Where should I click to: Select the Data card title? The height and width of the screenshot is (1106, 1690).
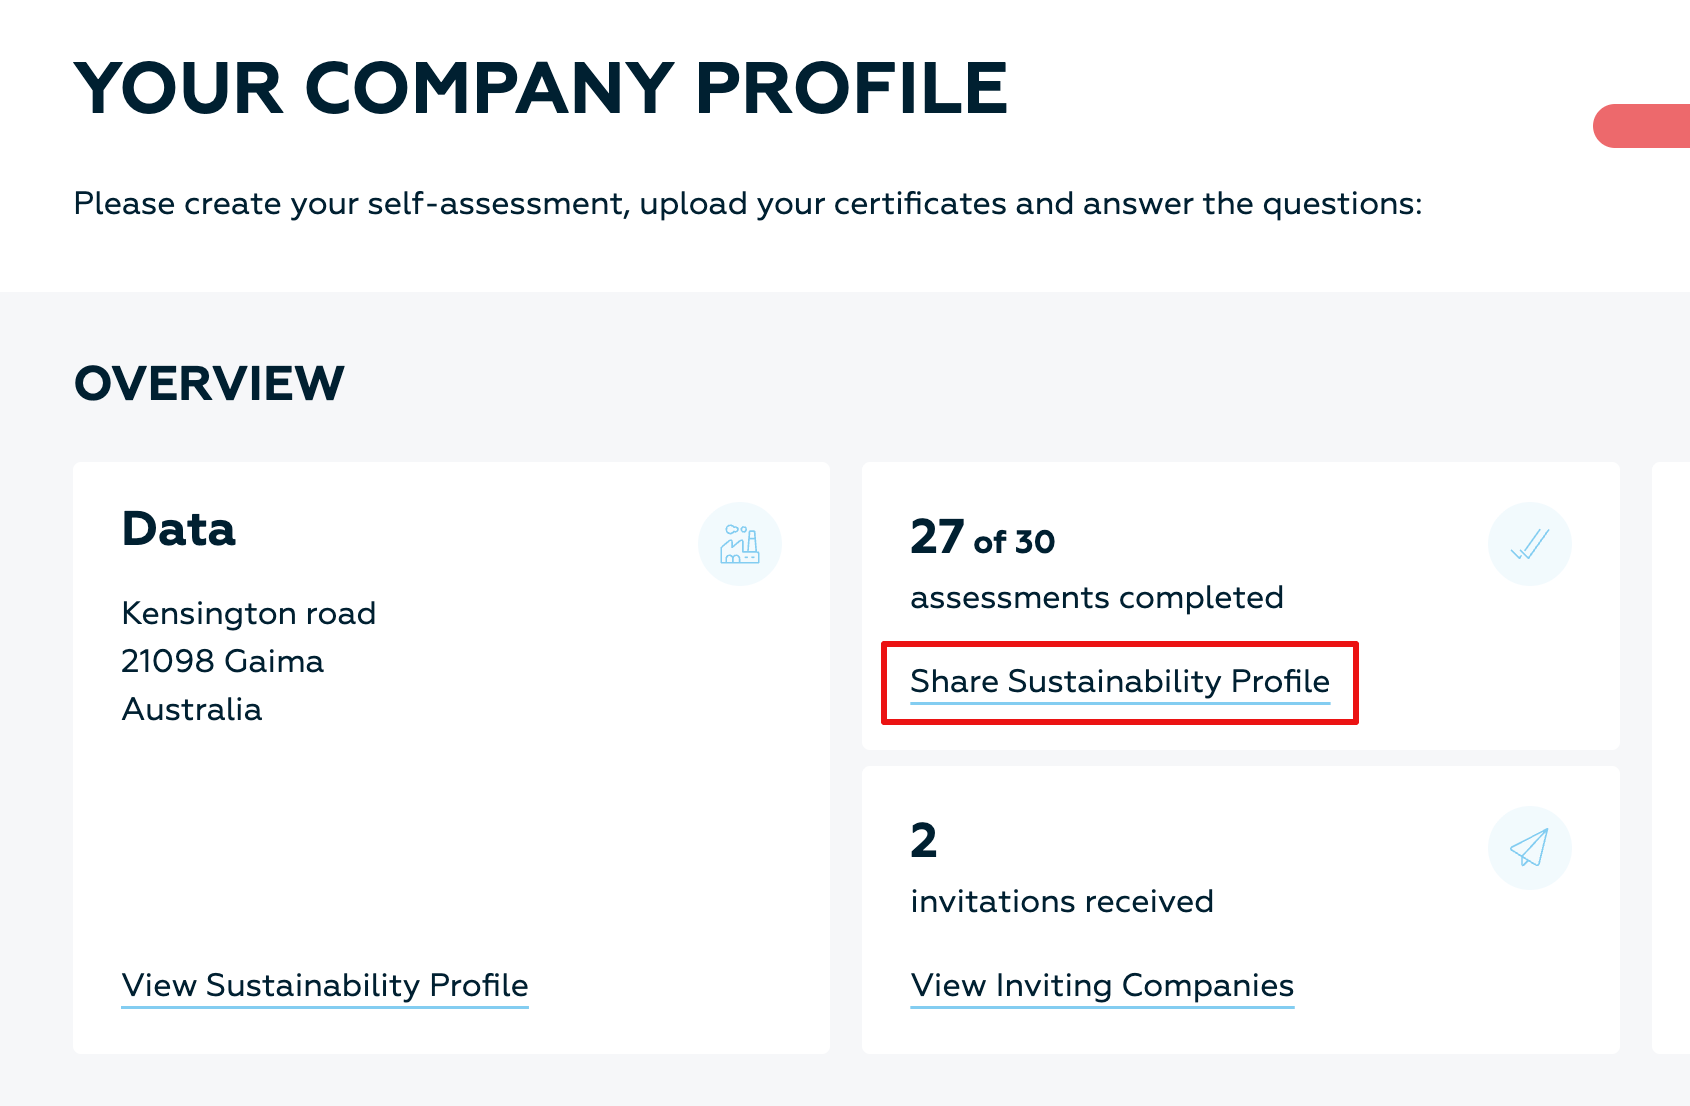(x=179, y=529)
